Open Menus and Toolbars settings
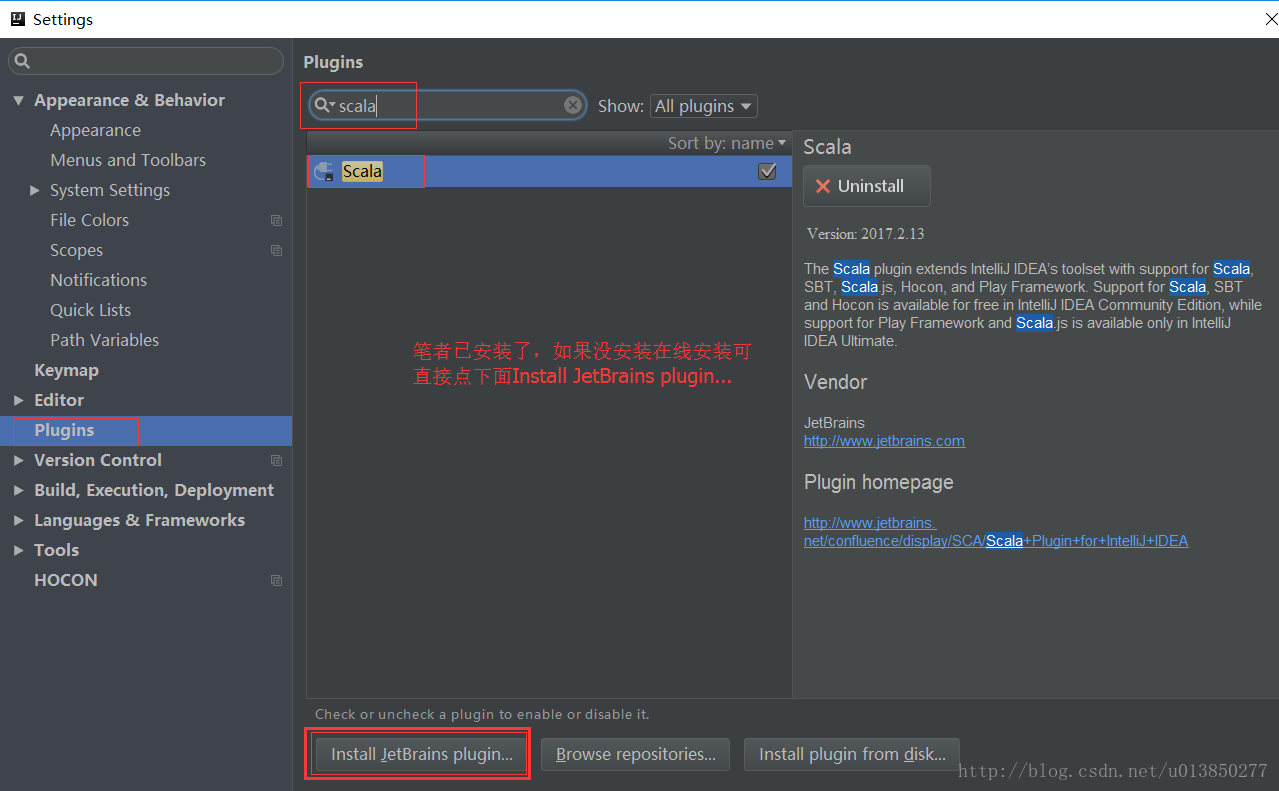Image resolution: width=1279 pixels, height=791 pixels. click(128, 160)
